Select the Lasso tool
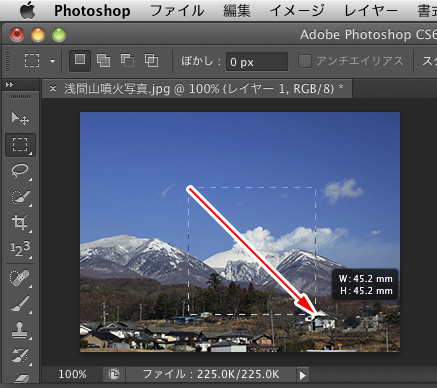 [x=20, y=171]
